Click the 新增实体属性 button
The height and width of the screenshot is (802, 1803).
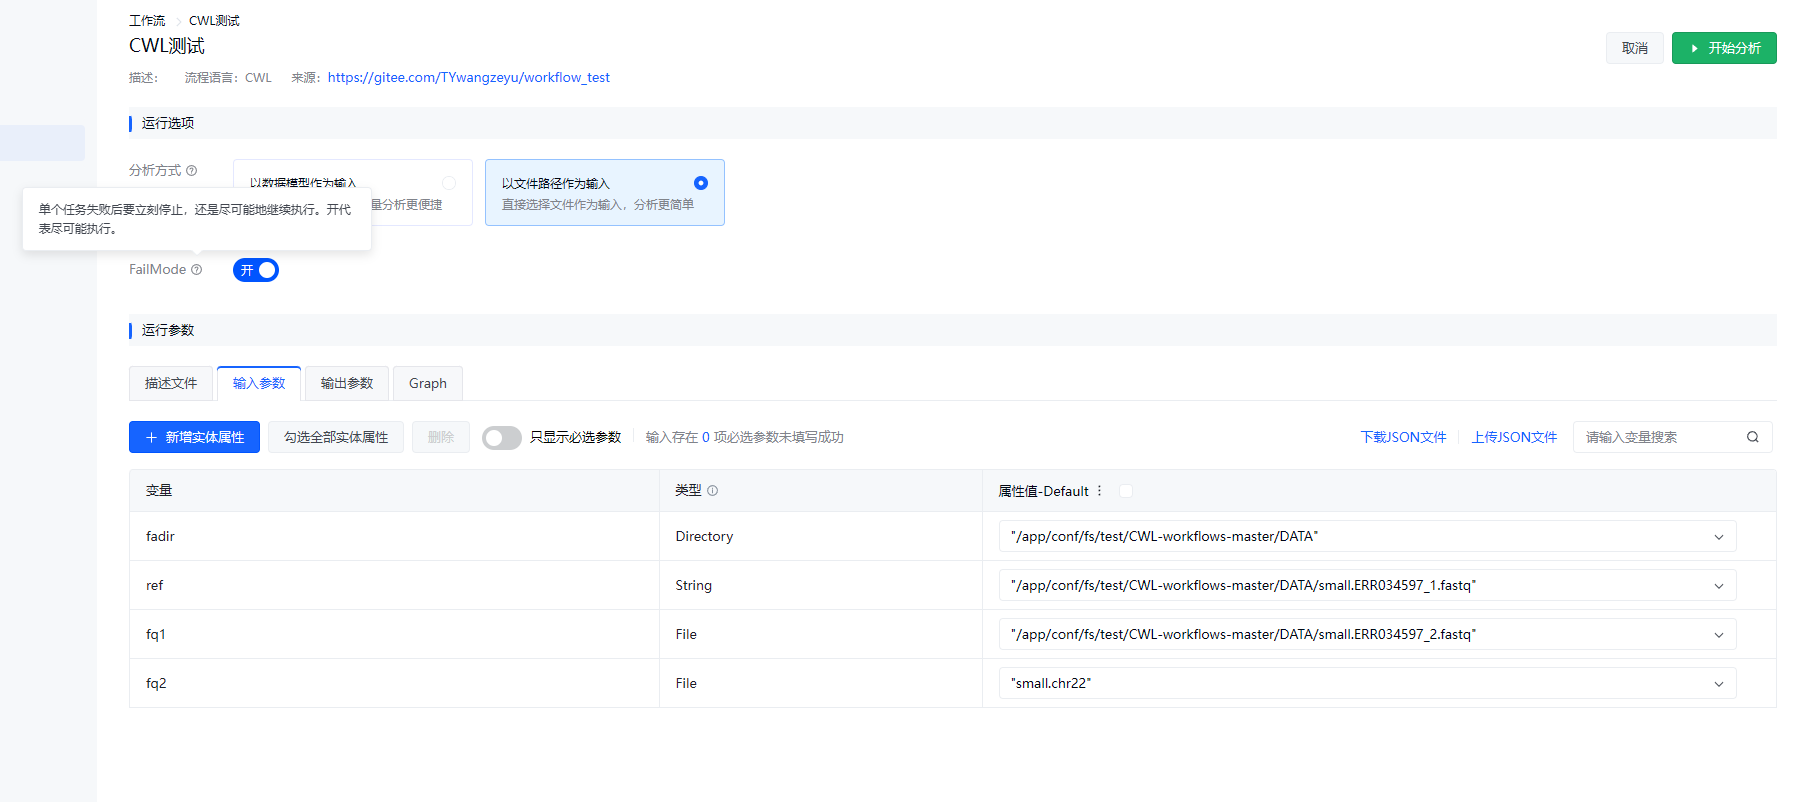194,437
